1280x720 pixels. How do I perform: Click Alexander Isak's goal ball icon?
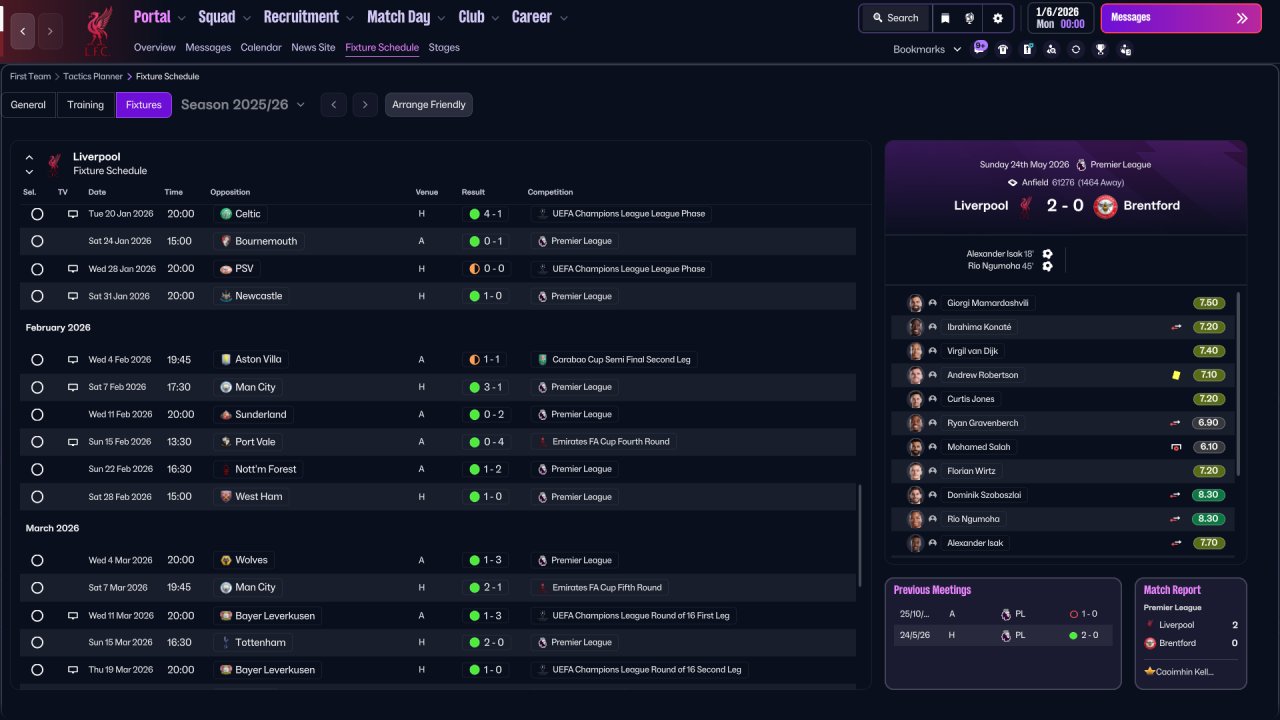(1047, 254)
